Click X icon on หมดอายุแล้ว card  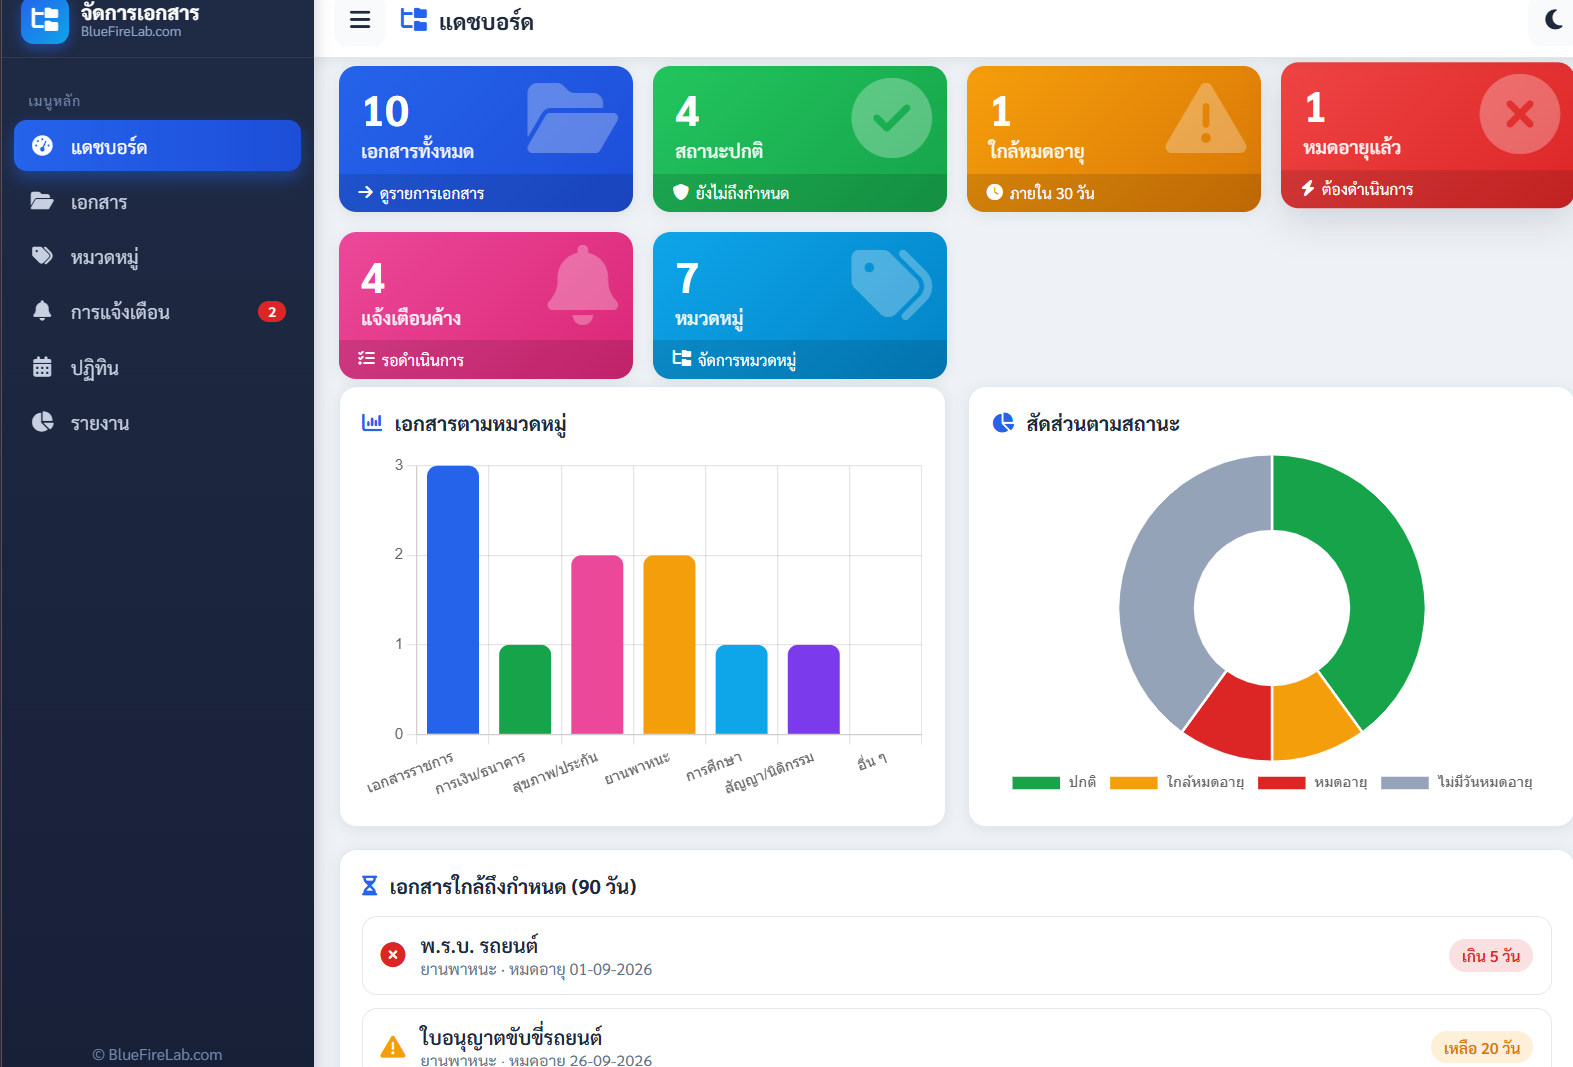click(x=1520, y=114)
